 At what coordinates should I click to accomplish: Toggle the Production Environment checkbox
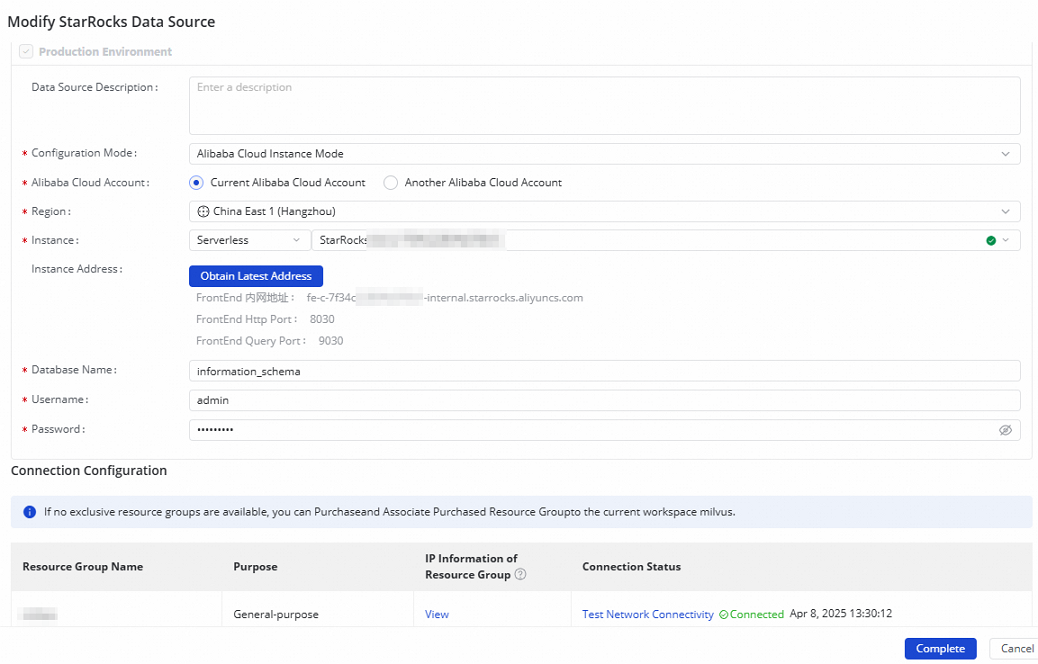tap(26, 52)
